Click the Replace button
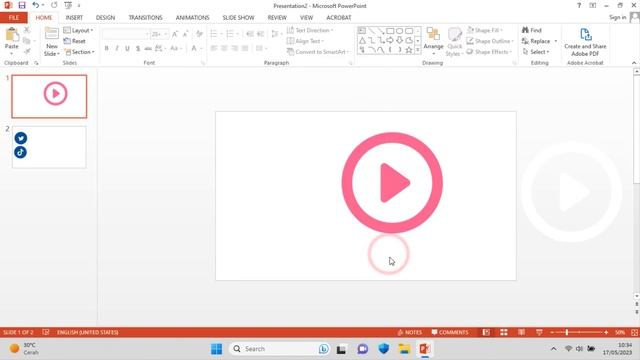The image size is (640, 360). point(536,41)
